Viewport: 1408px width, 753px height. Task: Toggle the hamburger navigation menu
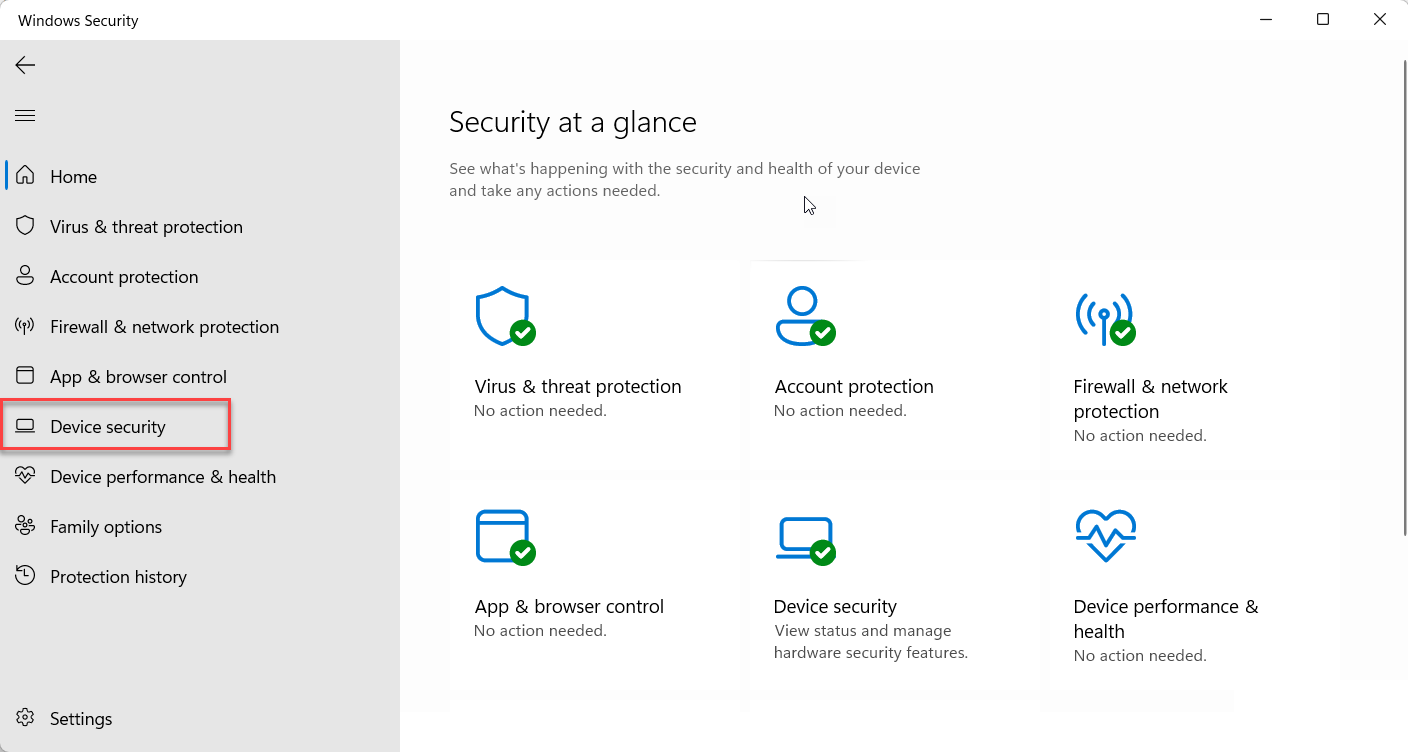pos(25,116)
